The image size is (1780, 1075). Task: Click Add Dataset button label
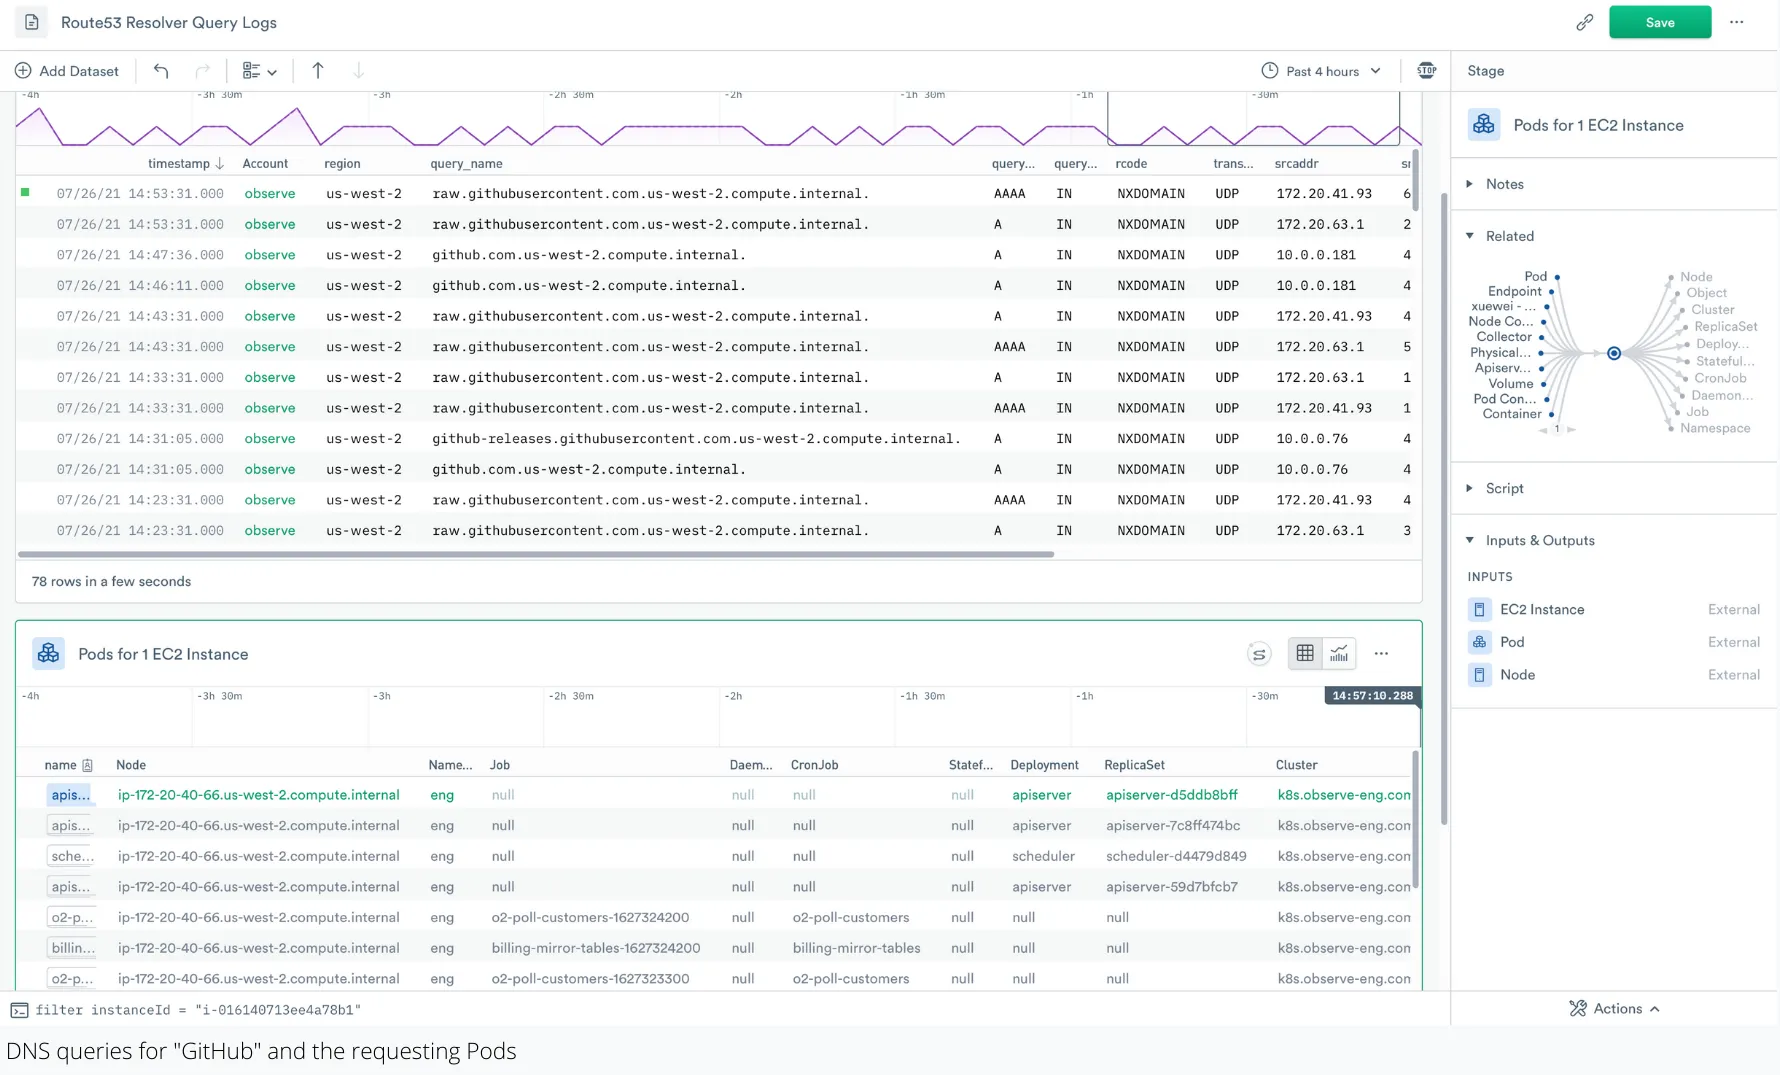click(79, 71)
